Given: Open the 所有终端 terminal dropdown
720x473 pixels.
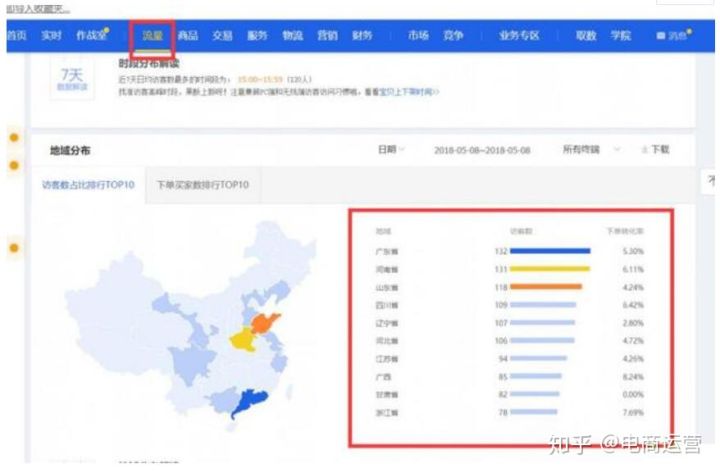Looking at the screenshot, I should (x=590, y=150).
